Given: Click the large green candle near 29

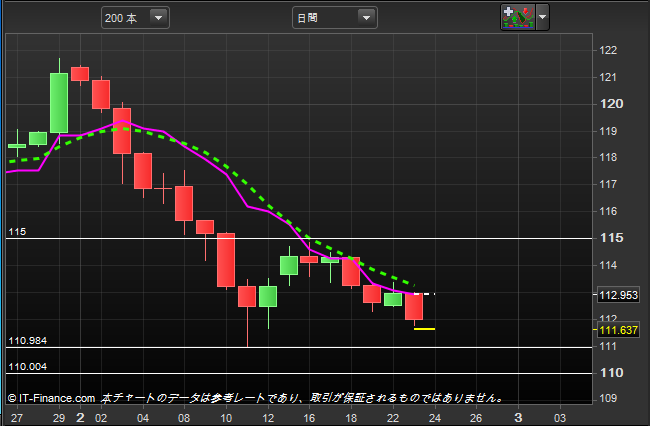Looking at the screenshot, I should tap(59, 103).
